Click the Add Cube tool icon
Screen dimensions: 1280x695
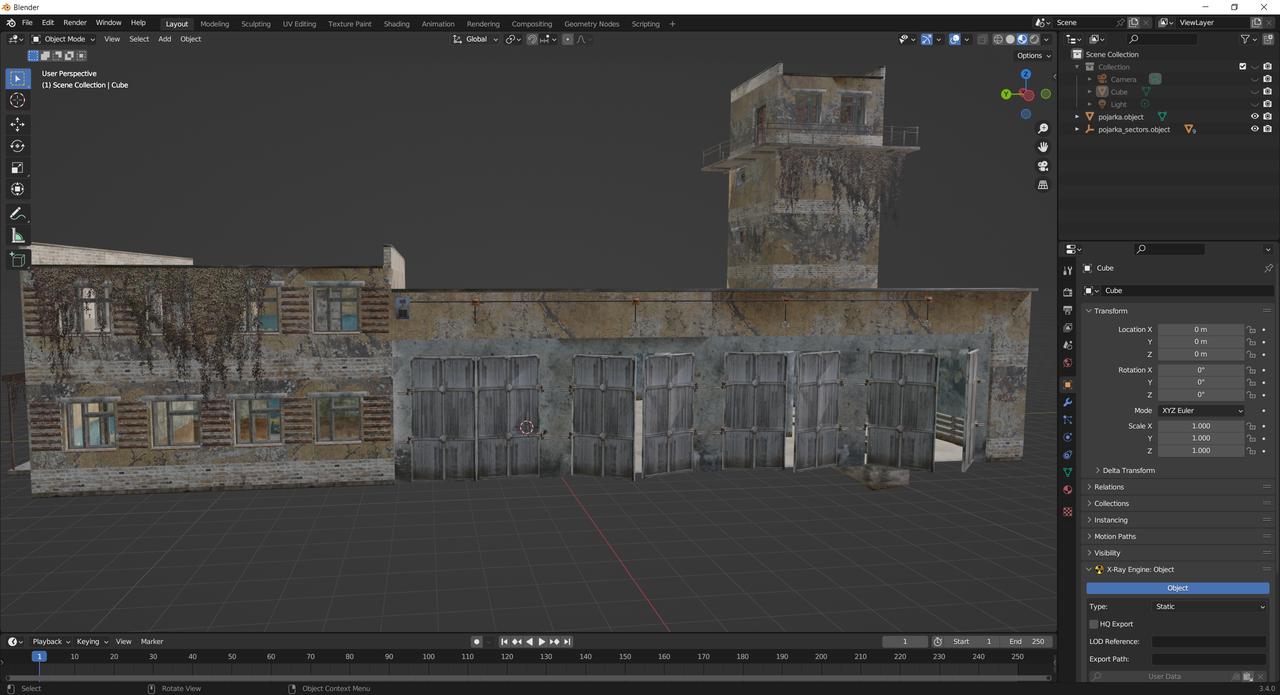click(x=17, y=259)
